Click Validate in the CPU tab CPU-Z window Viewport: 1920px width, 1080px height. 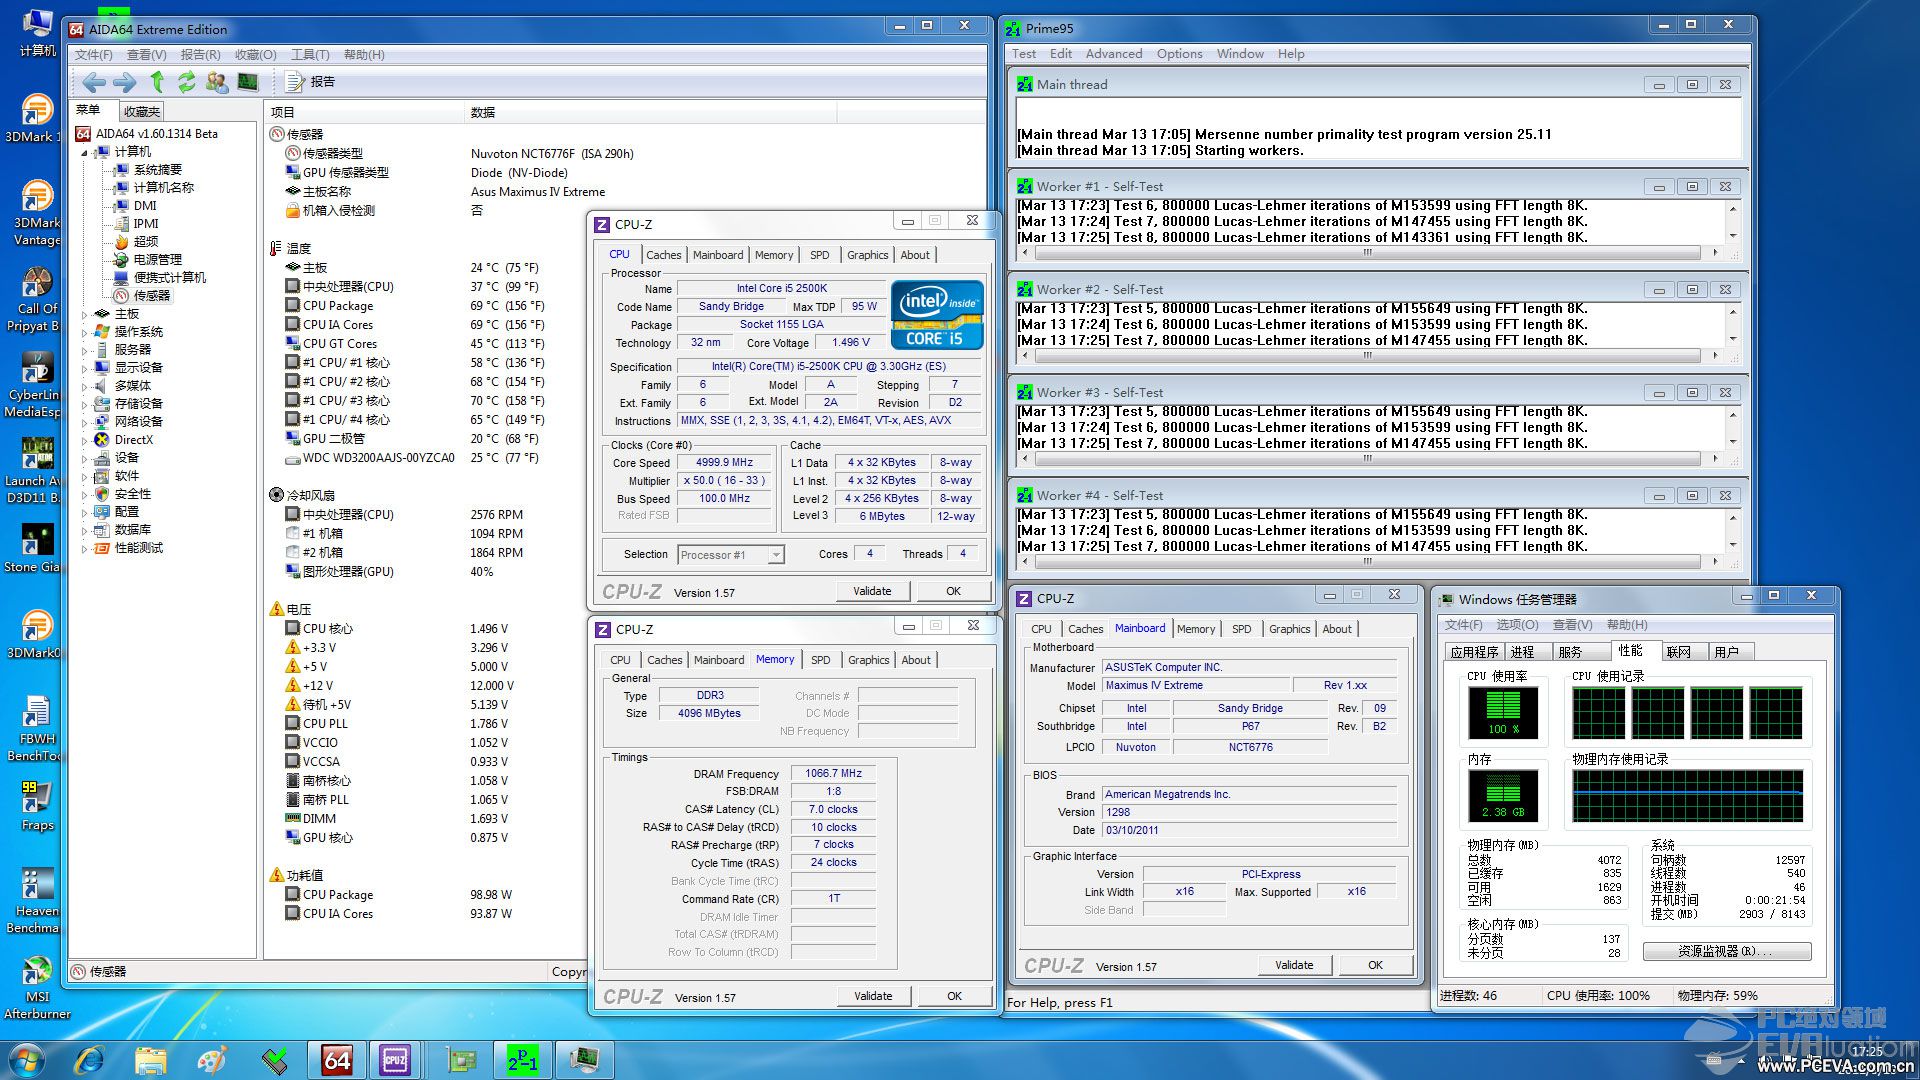[872, 591]
